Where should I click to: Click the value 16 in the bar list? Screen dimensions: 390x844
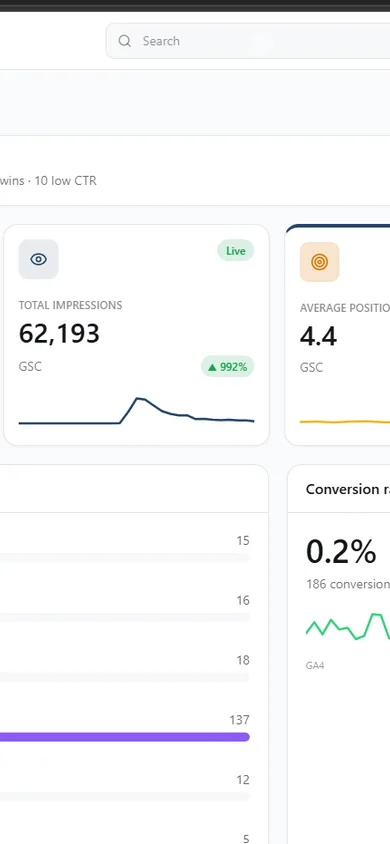(x=243, y=600)
